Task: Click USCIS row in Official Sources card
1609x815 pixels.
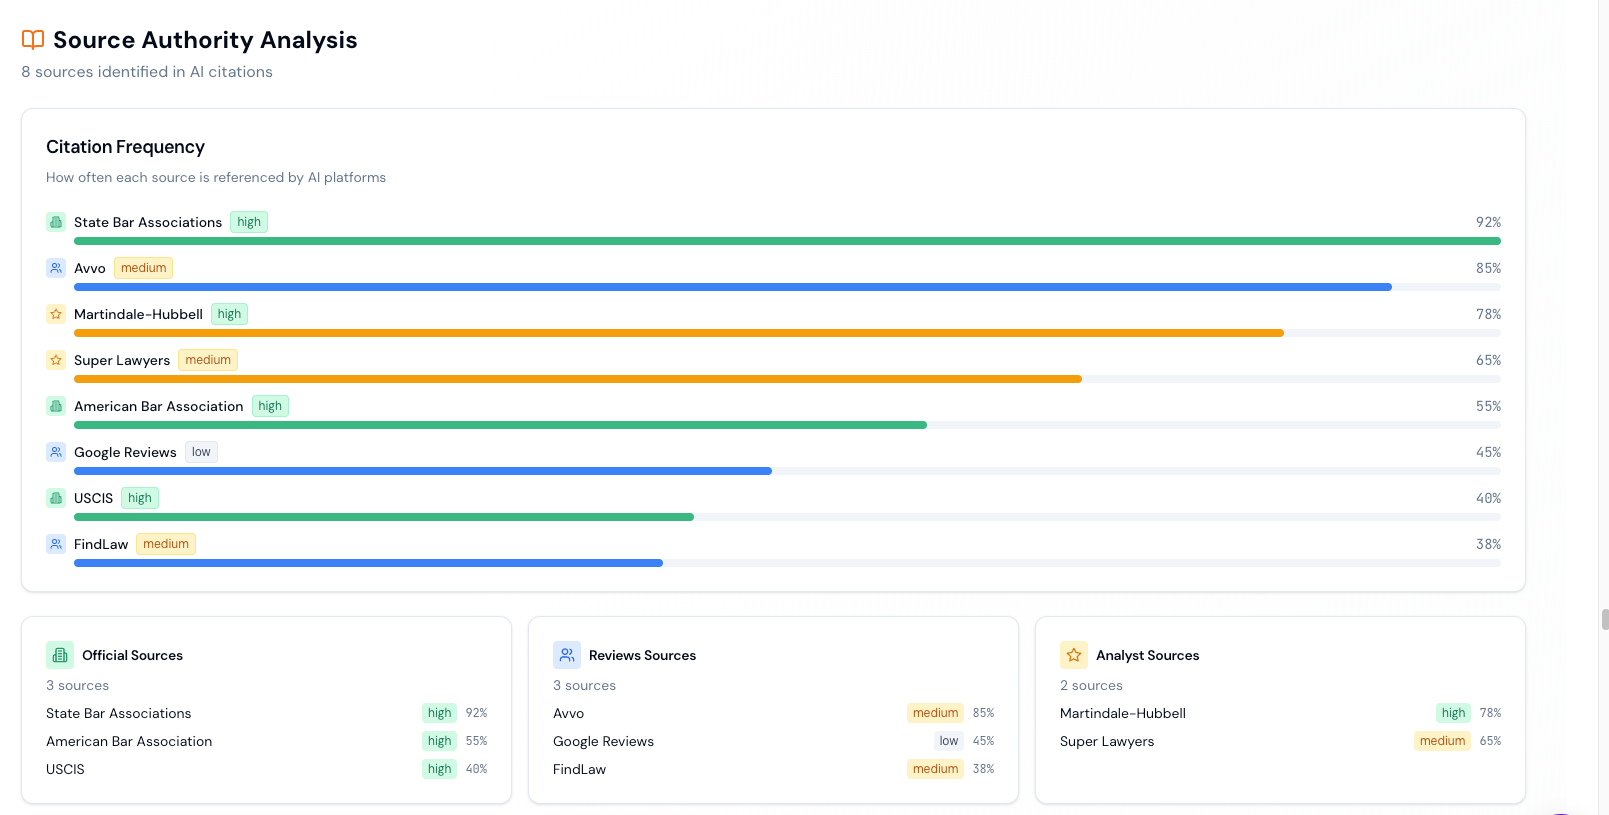Action: [x=266, y=769]
